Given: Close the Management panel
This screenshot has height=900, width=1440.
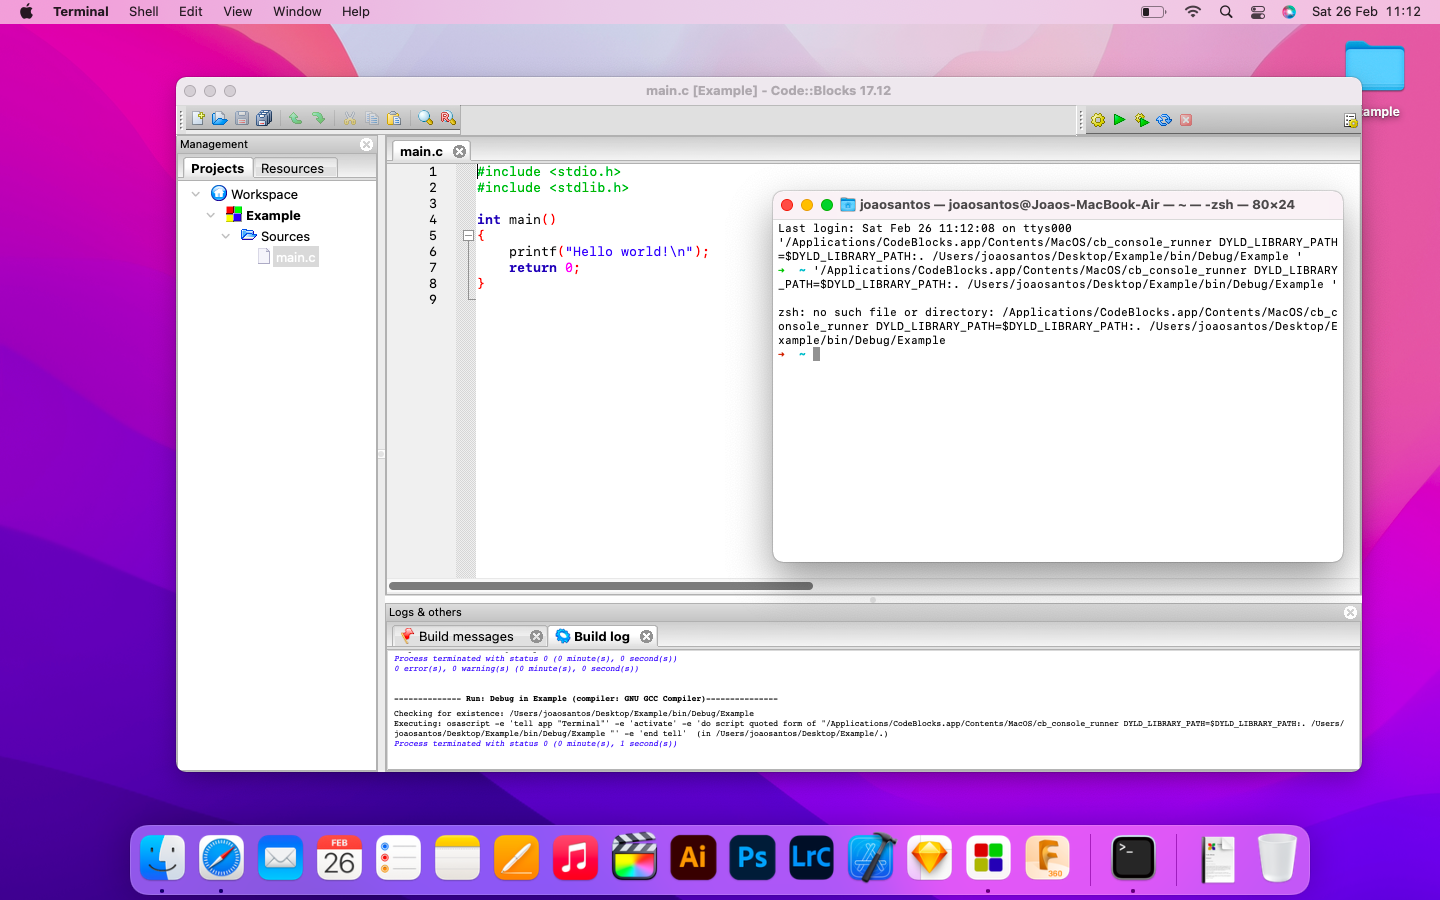Looking at the screenshot, I should (x=366, y=145).
